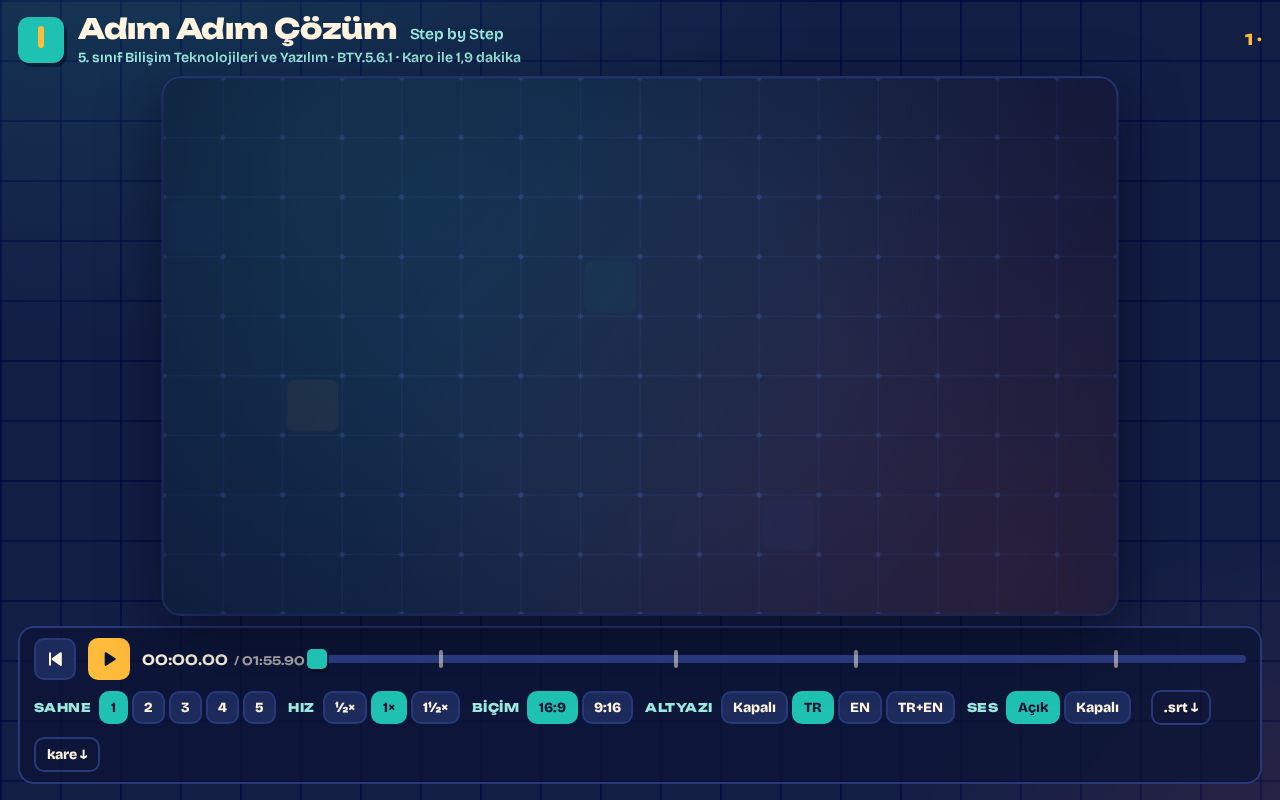Turn sound on with Ses Açık
The image size is (1280, 800).
coord(1033,707)
